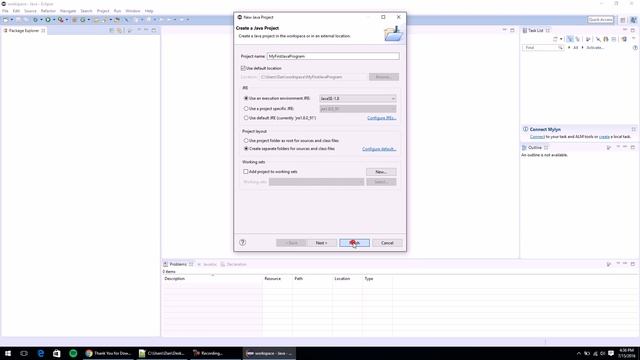Click Link with Editor in Package Explorer
Screen dimensions: 640x360
point(120,30)
